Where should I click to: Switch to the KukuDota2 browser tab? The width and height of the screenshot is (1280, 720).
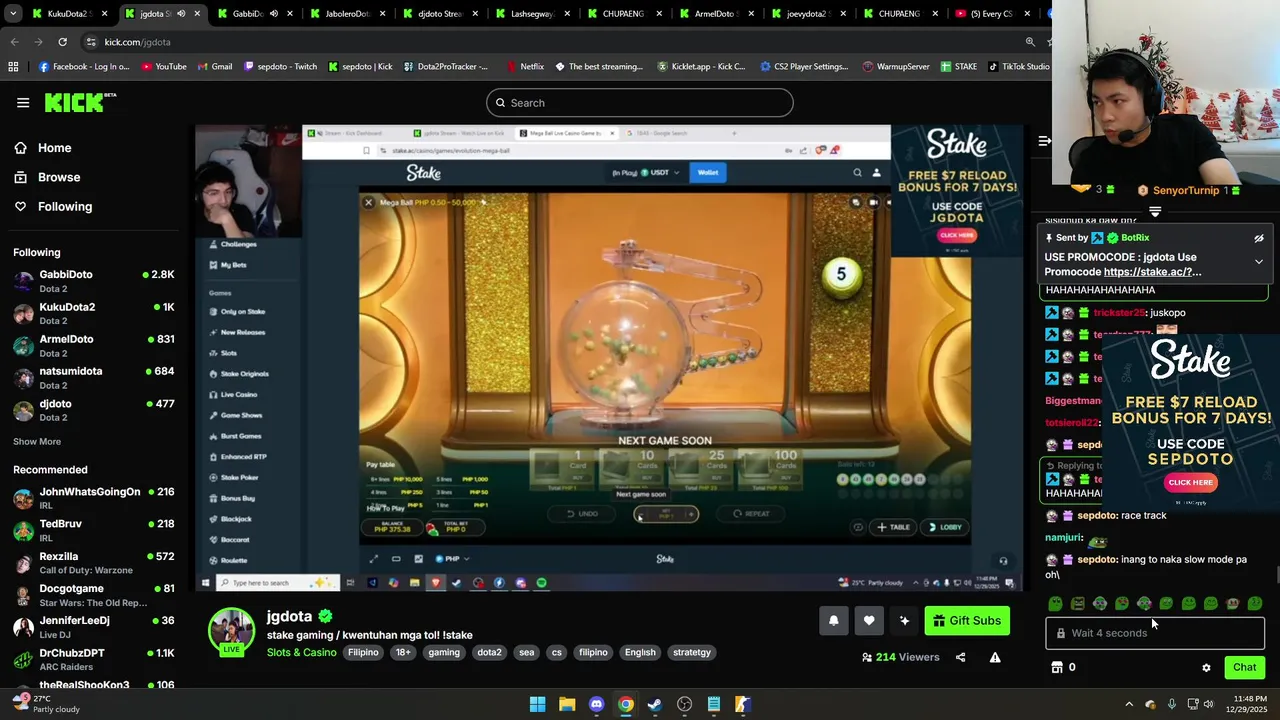click(x=68, y=14)
